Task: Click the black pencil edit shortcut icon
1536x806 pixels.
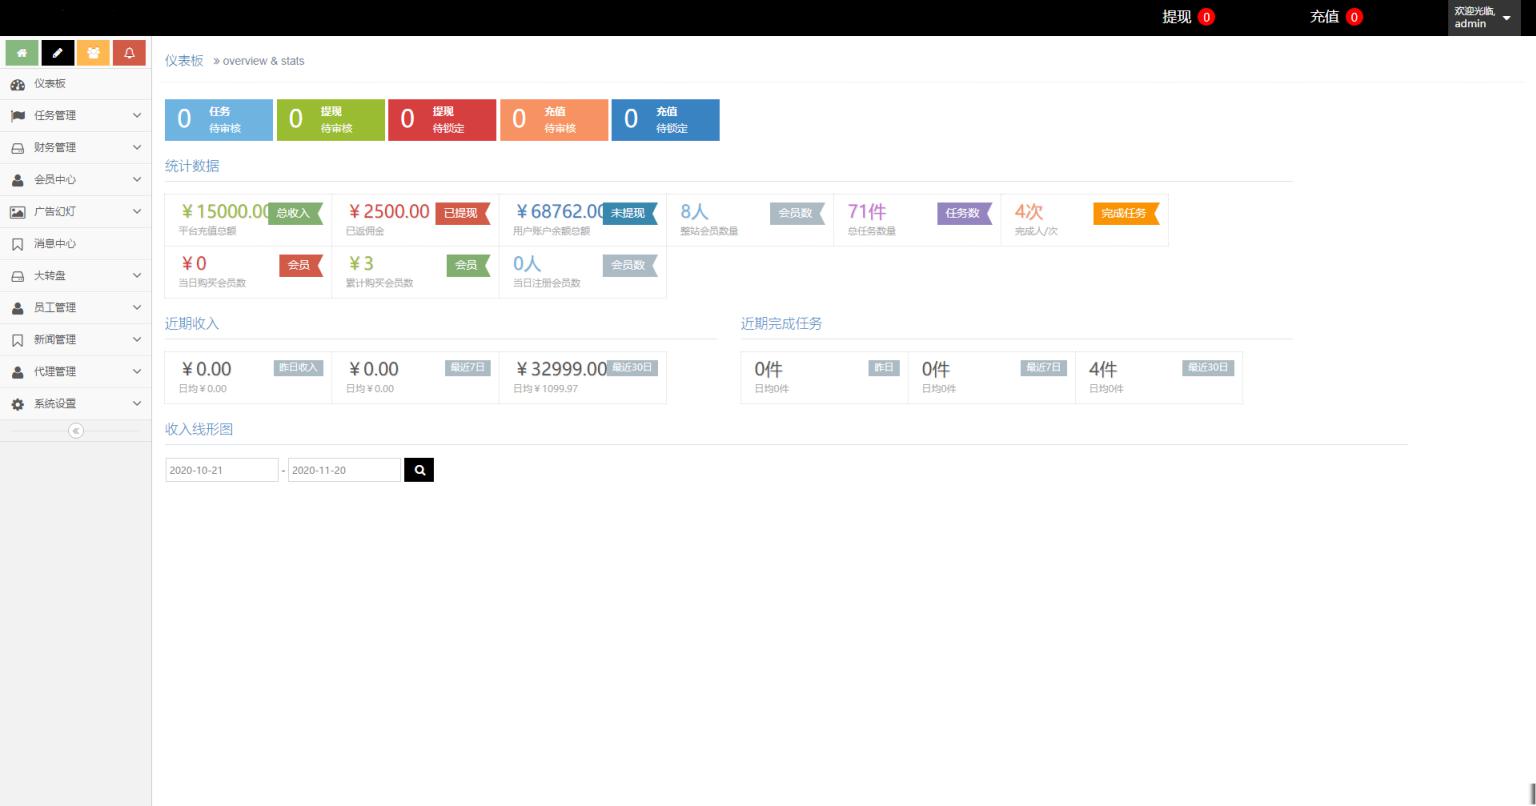Action: tap(57, 53)
